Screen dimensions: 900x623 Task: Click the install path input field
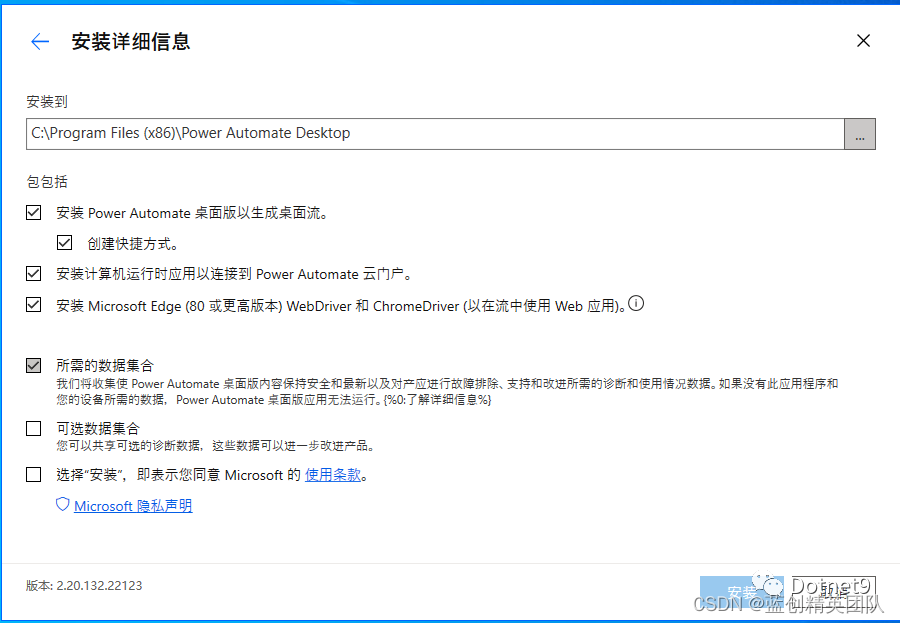(435, 134)
